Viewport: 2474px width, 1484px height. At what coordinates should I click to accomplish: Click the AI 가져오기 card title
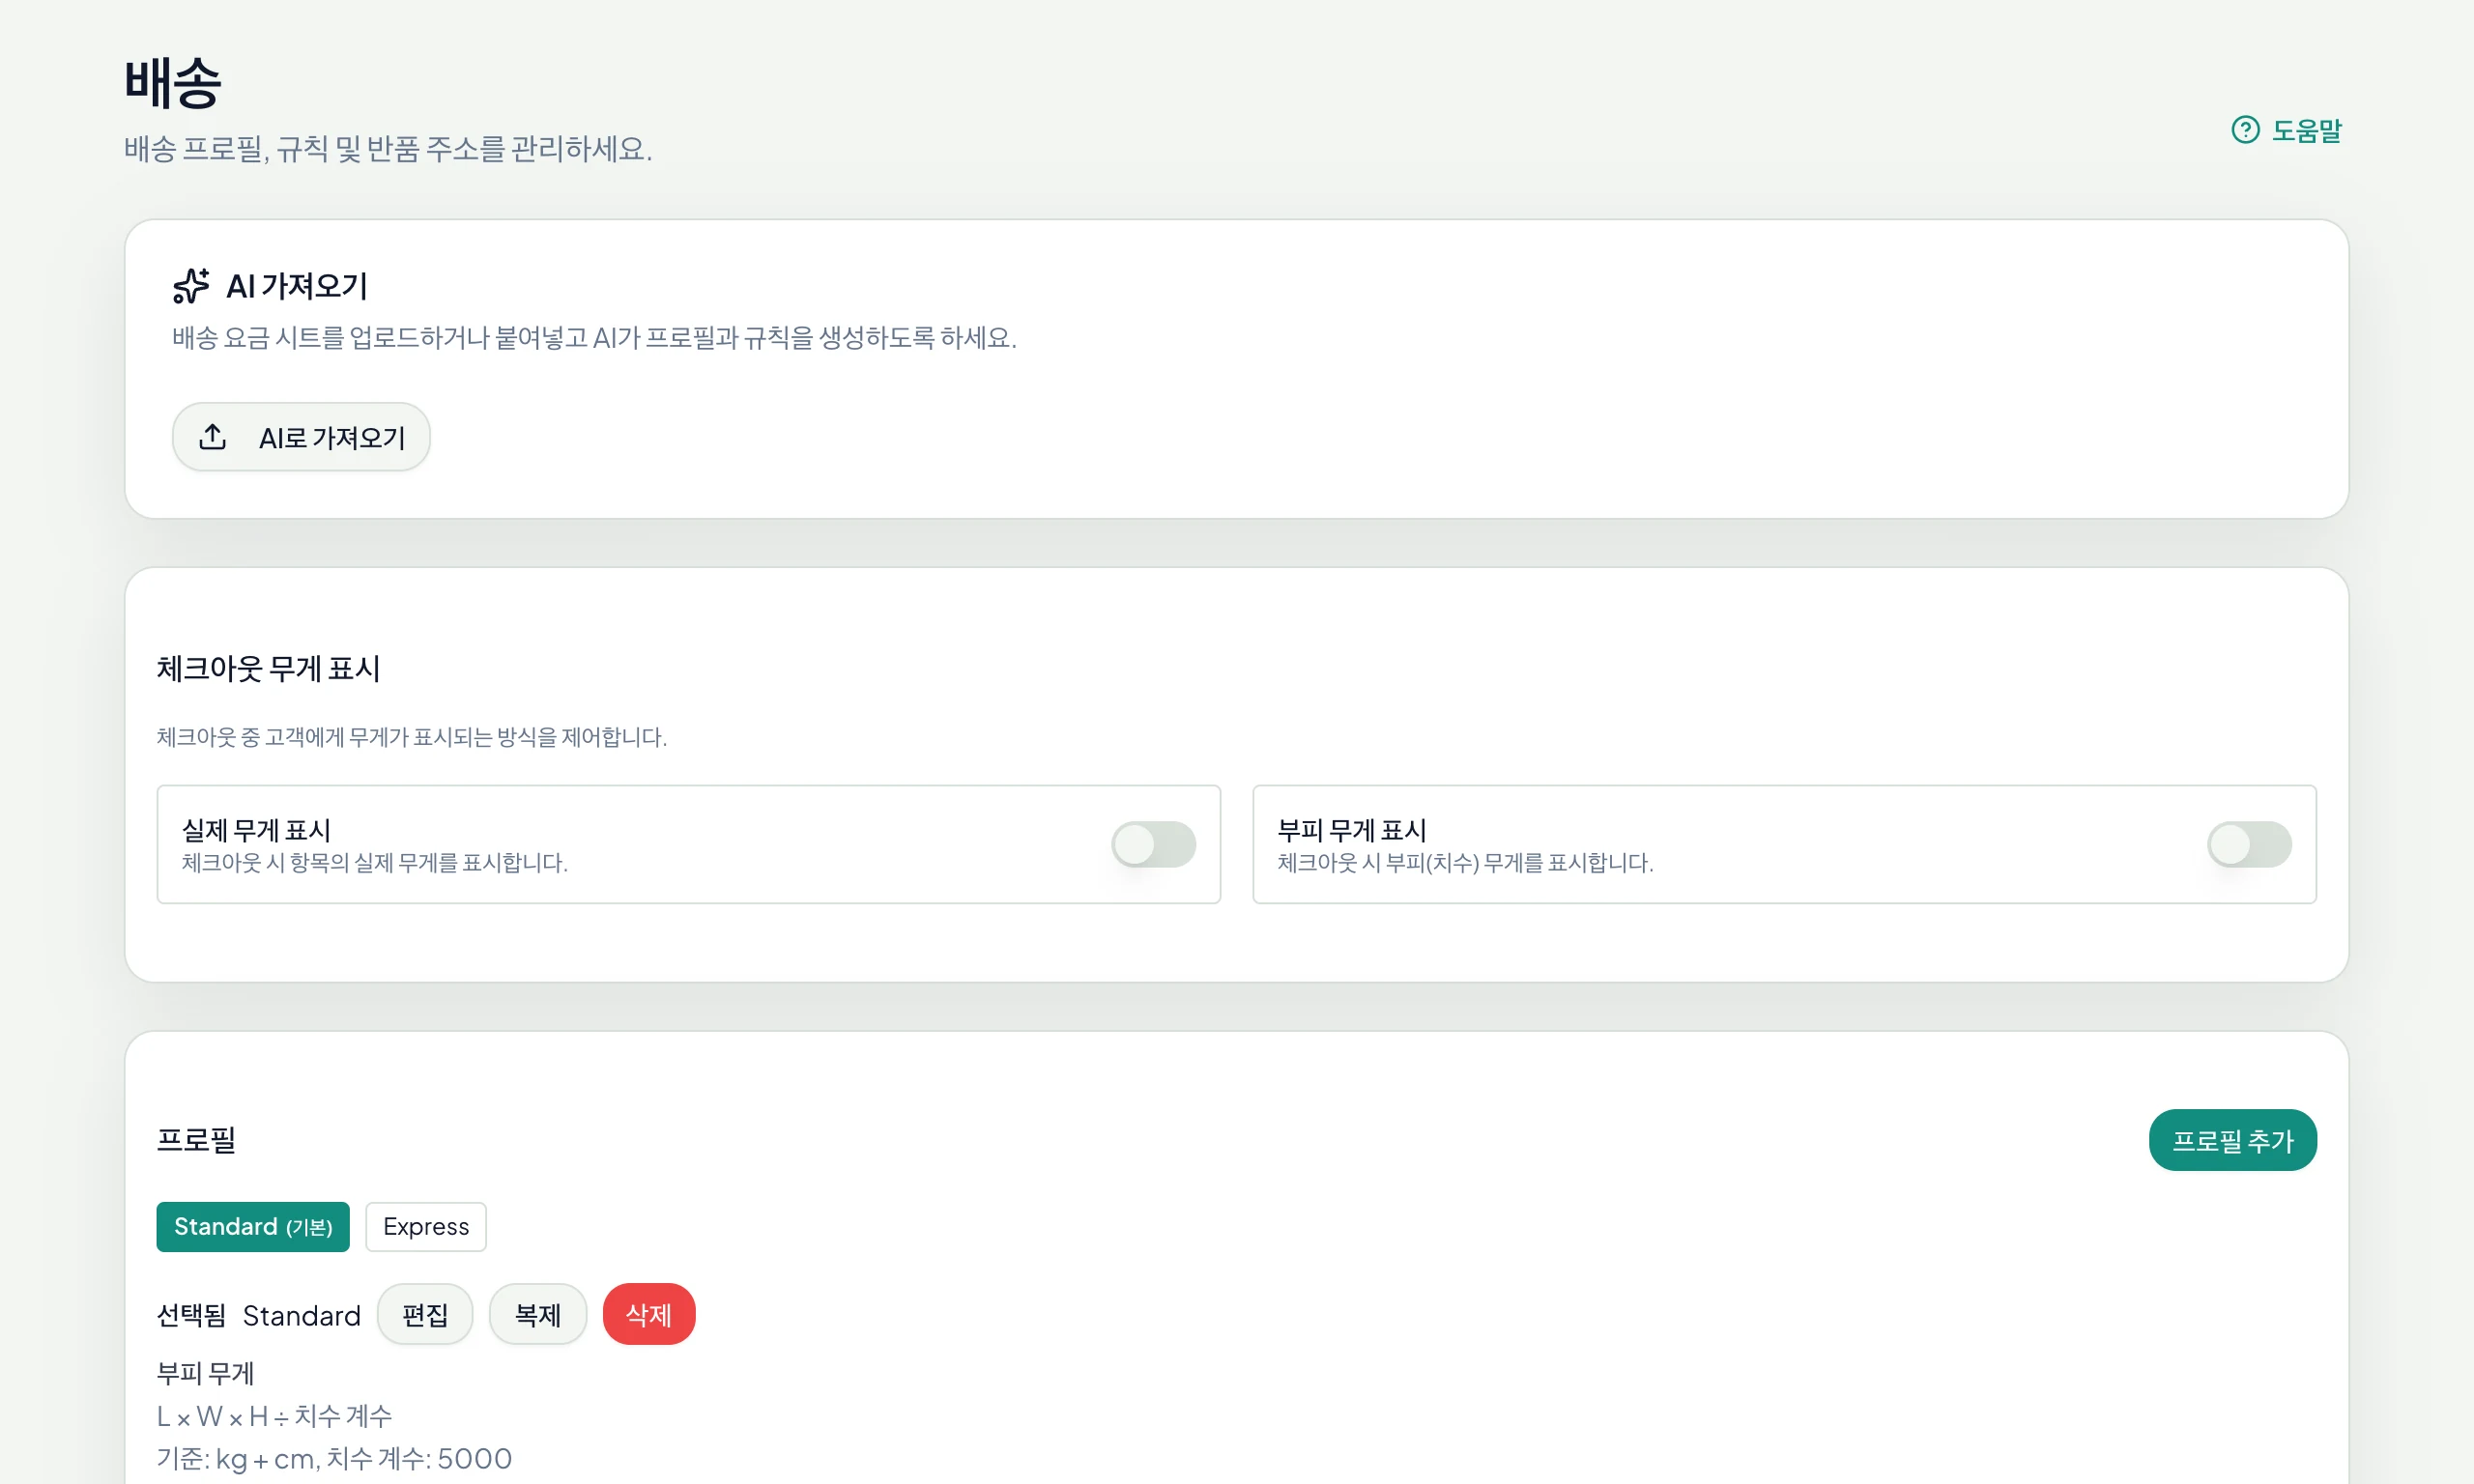tap(297, 286)
